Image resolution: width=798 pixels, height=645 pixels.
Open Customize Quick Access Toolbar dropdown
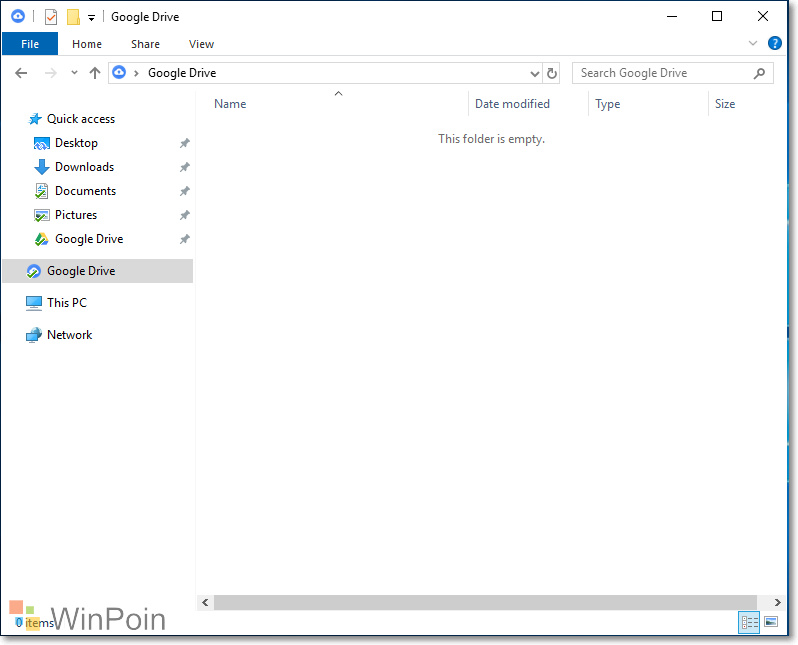pyautogui.click(x=92, y=18)
